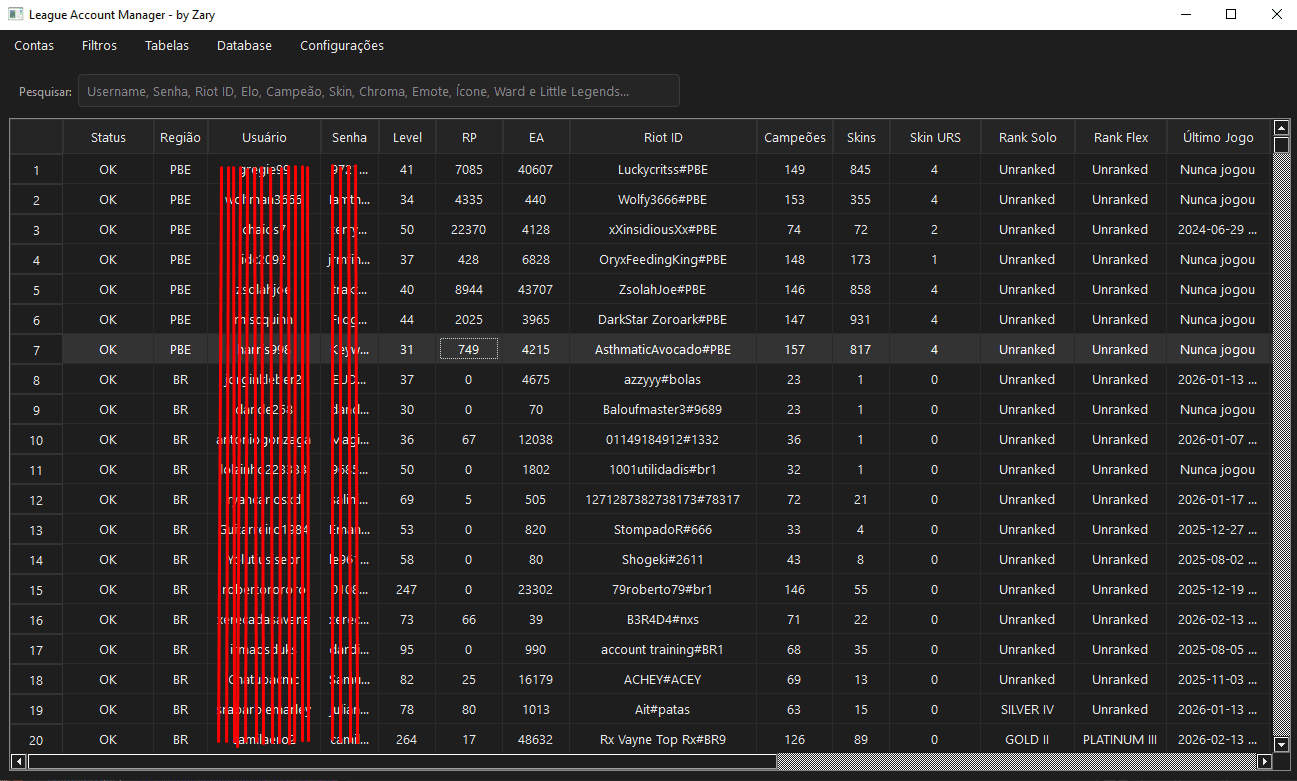Select the RP cell showing 22370

(x=468, y=230)
